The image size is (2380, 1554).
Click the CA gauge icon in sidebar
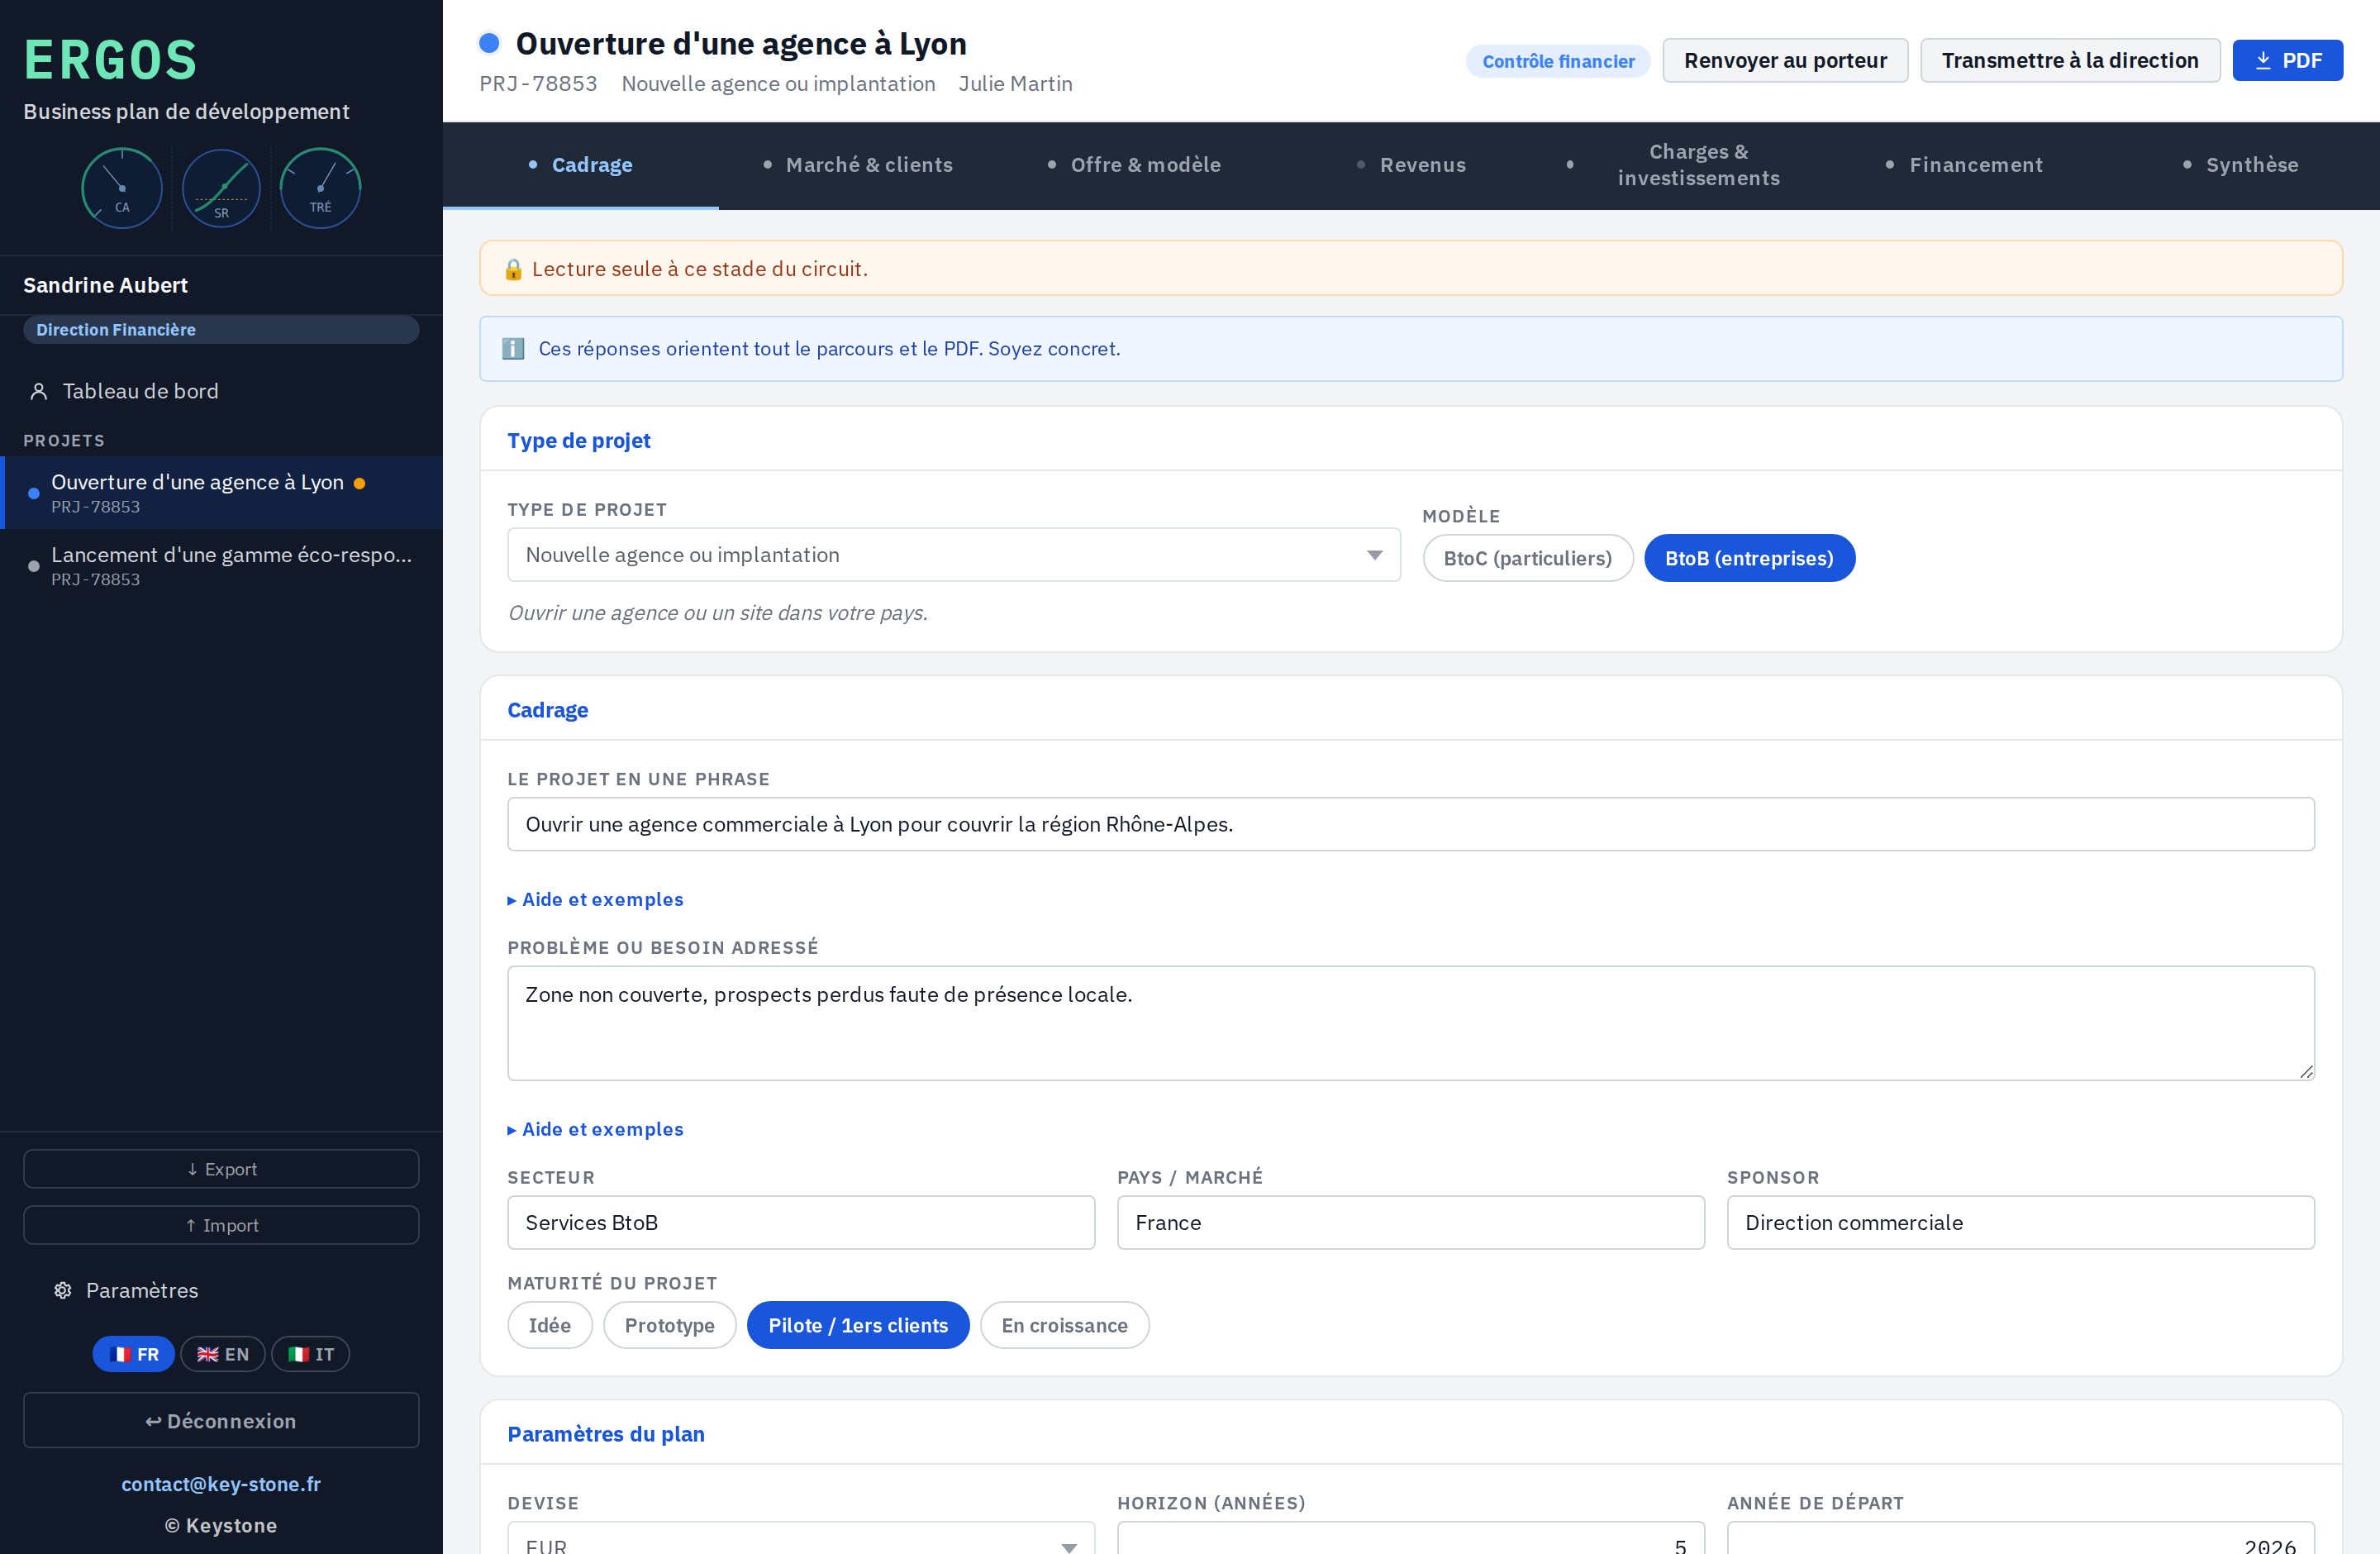tap(122, 188)
